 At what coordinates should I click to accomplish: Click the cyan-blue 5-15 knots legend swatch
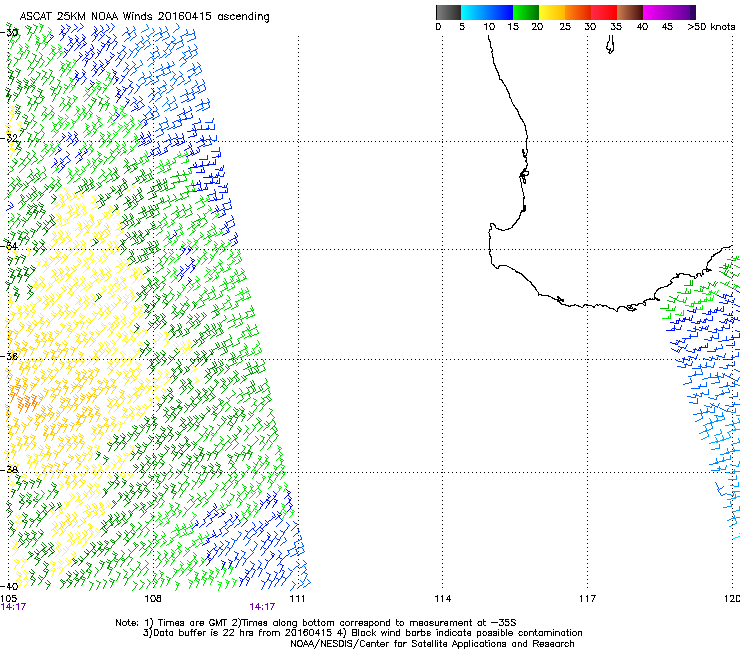point(487,12)
